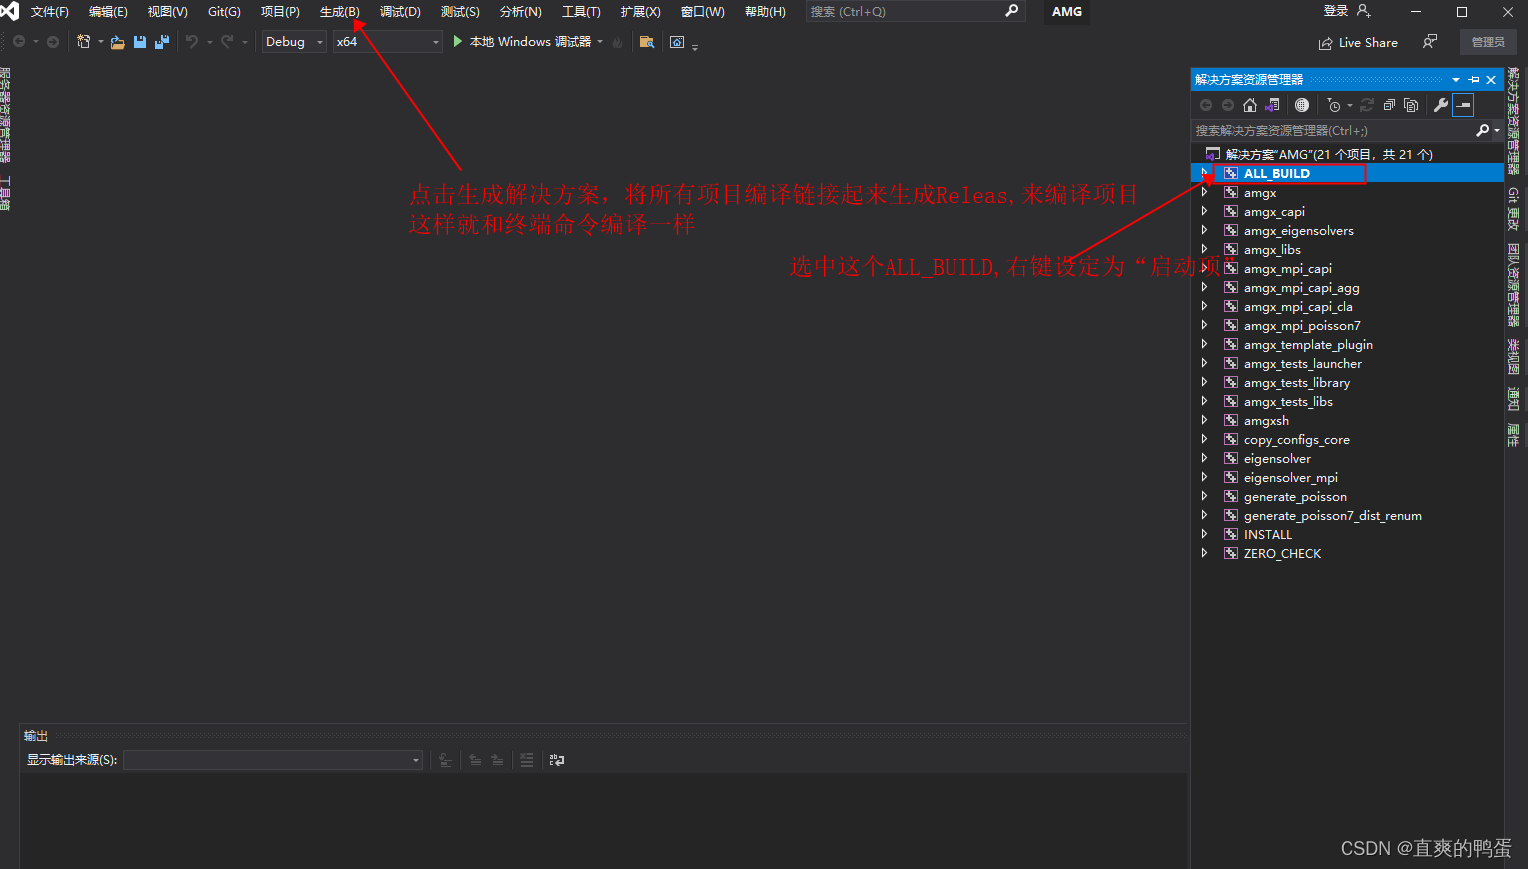Viewport: 1528px width, 869px height.
Task: Open the Debug configuration dropdown
Action: (293, 42)
